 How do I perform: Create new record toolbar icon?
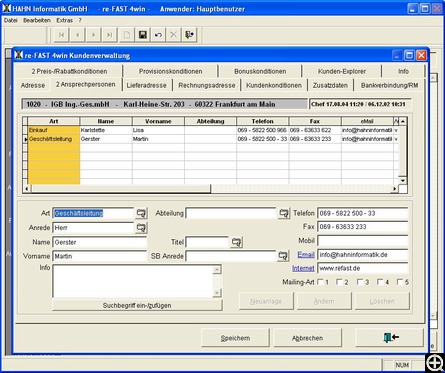pos(126,35)
